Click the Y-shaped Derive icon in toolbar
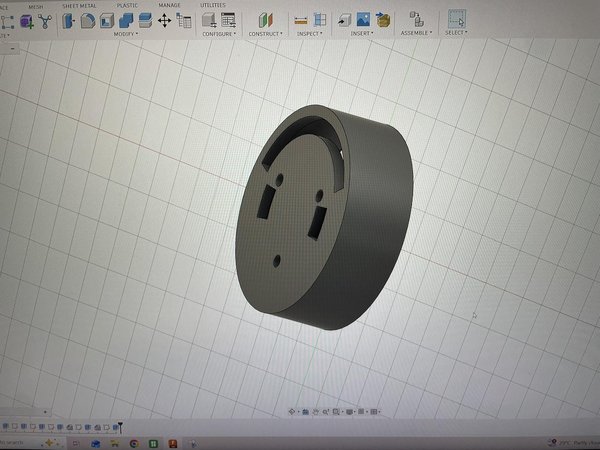Screen dimensions: 600x450 click(45, 21)
